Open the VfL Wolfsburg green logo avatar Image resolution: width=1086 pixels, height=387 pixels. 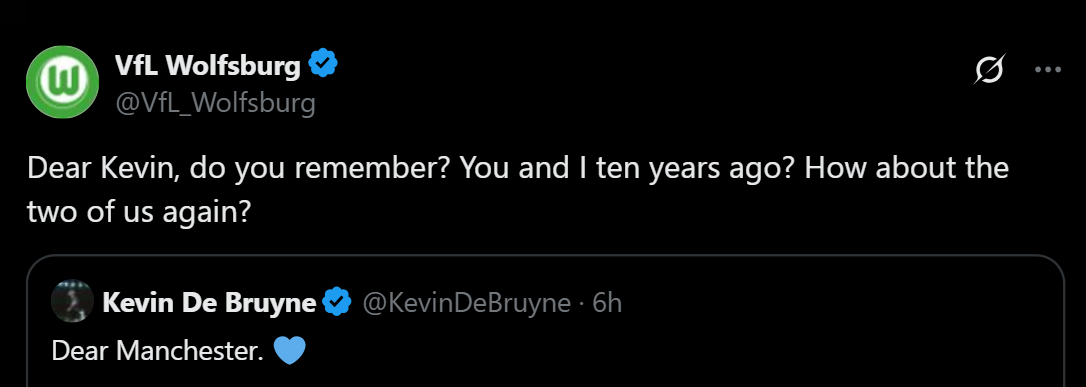click(x=62, y=82)
